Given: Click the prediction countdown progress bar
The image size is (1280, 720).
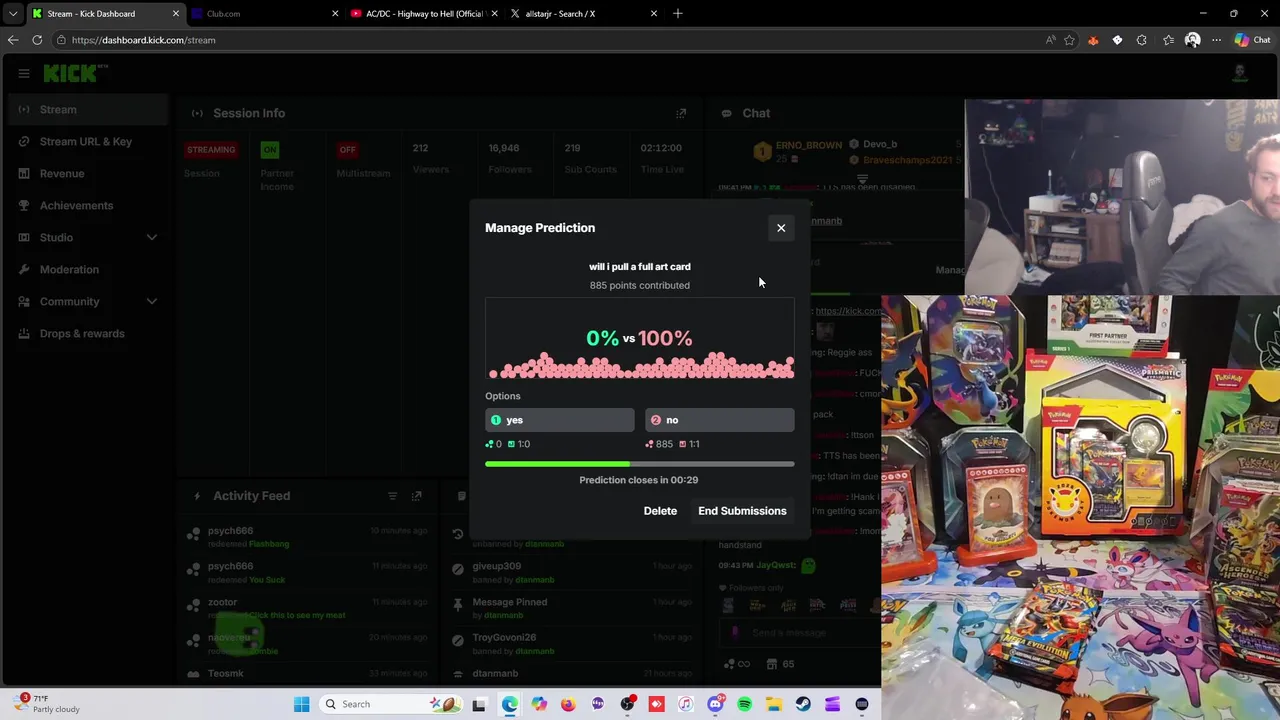Looking at the screenshot, I should click(x=640, y=464).
